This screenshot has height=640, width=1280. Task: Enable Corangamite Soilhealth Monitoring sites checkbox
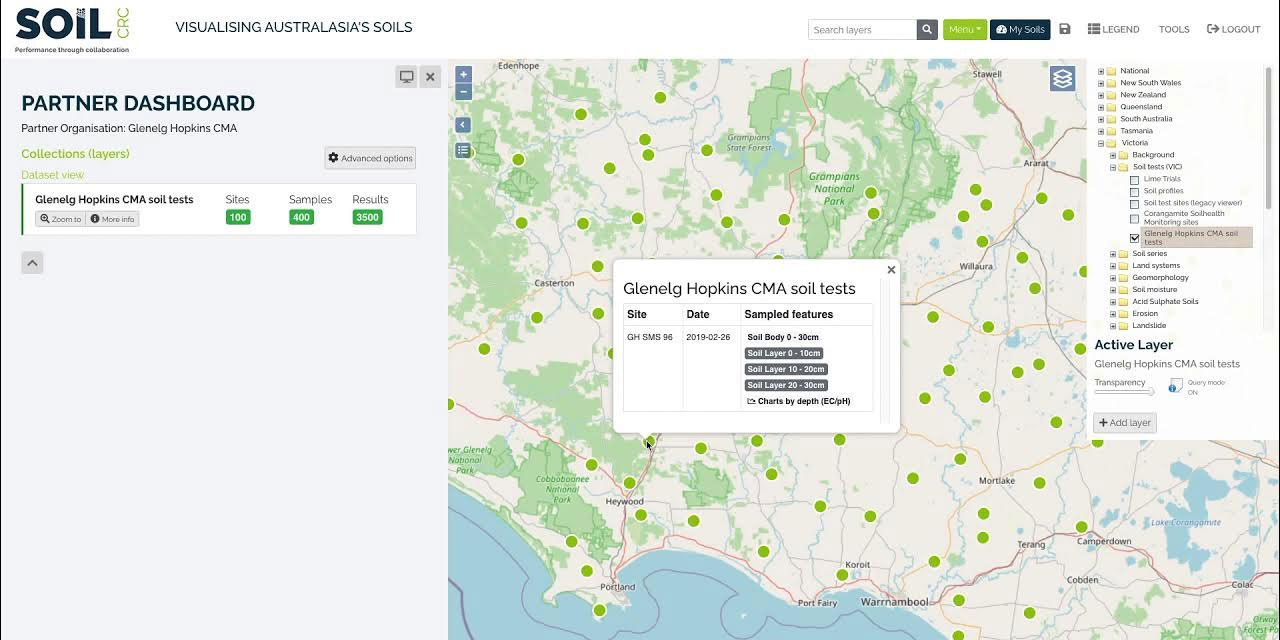1134,218
